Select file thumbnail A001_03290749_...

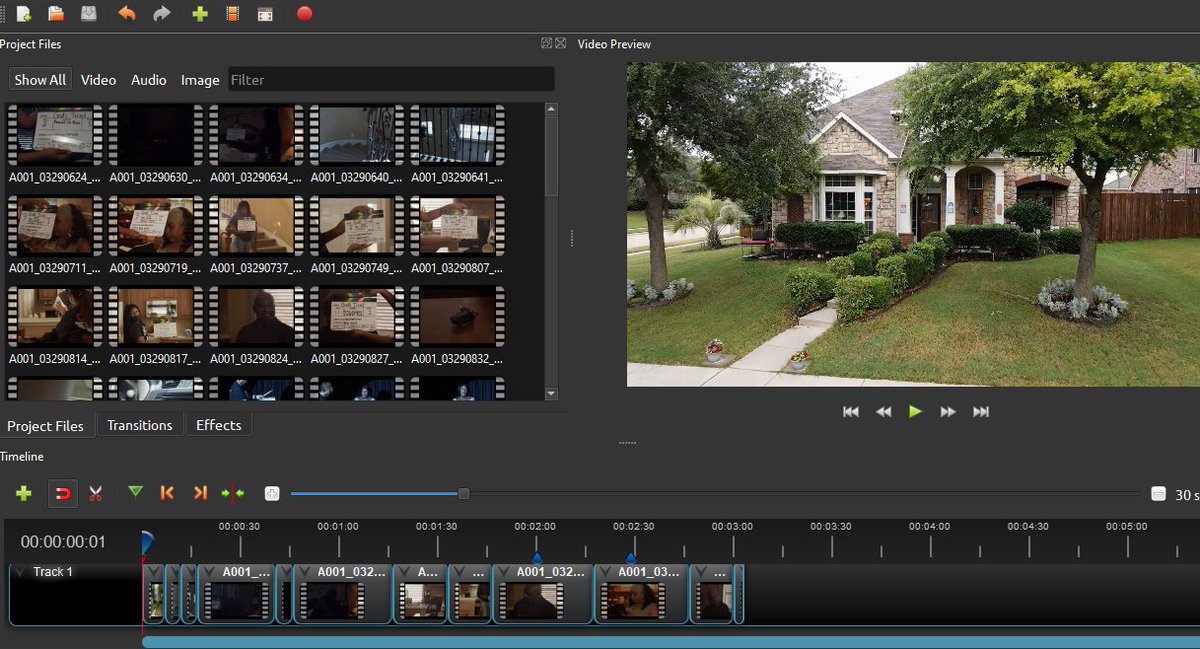click(357, 225)
